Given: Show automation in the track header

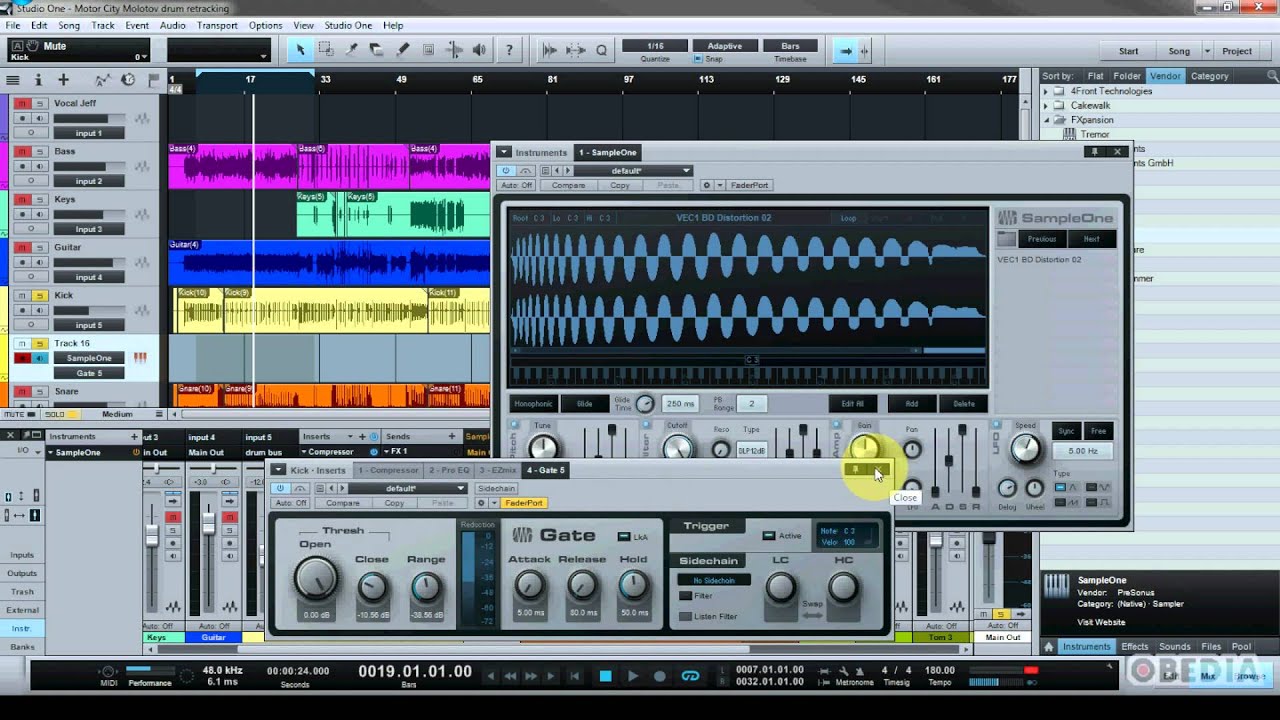Looking at the screenshot, I should (102, 79).
